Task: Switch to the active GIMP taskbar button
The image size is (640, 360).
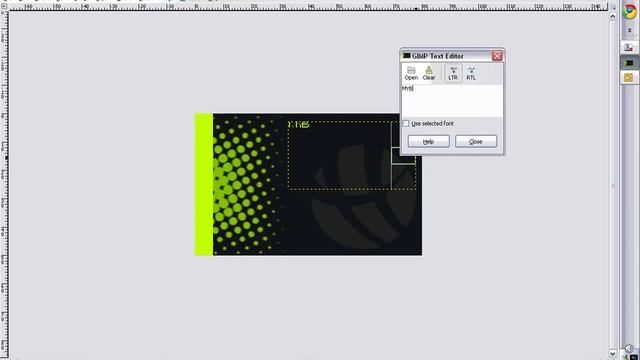Action: tap(629, 63)
